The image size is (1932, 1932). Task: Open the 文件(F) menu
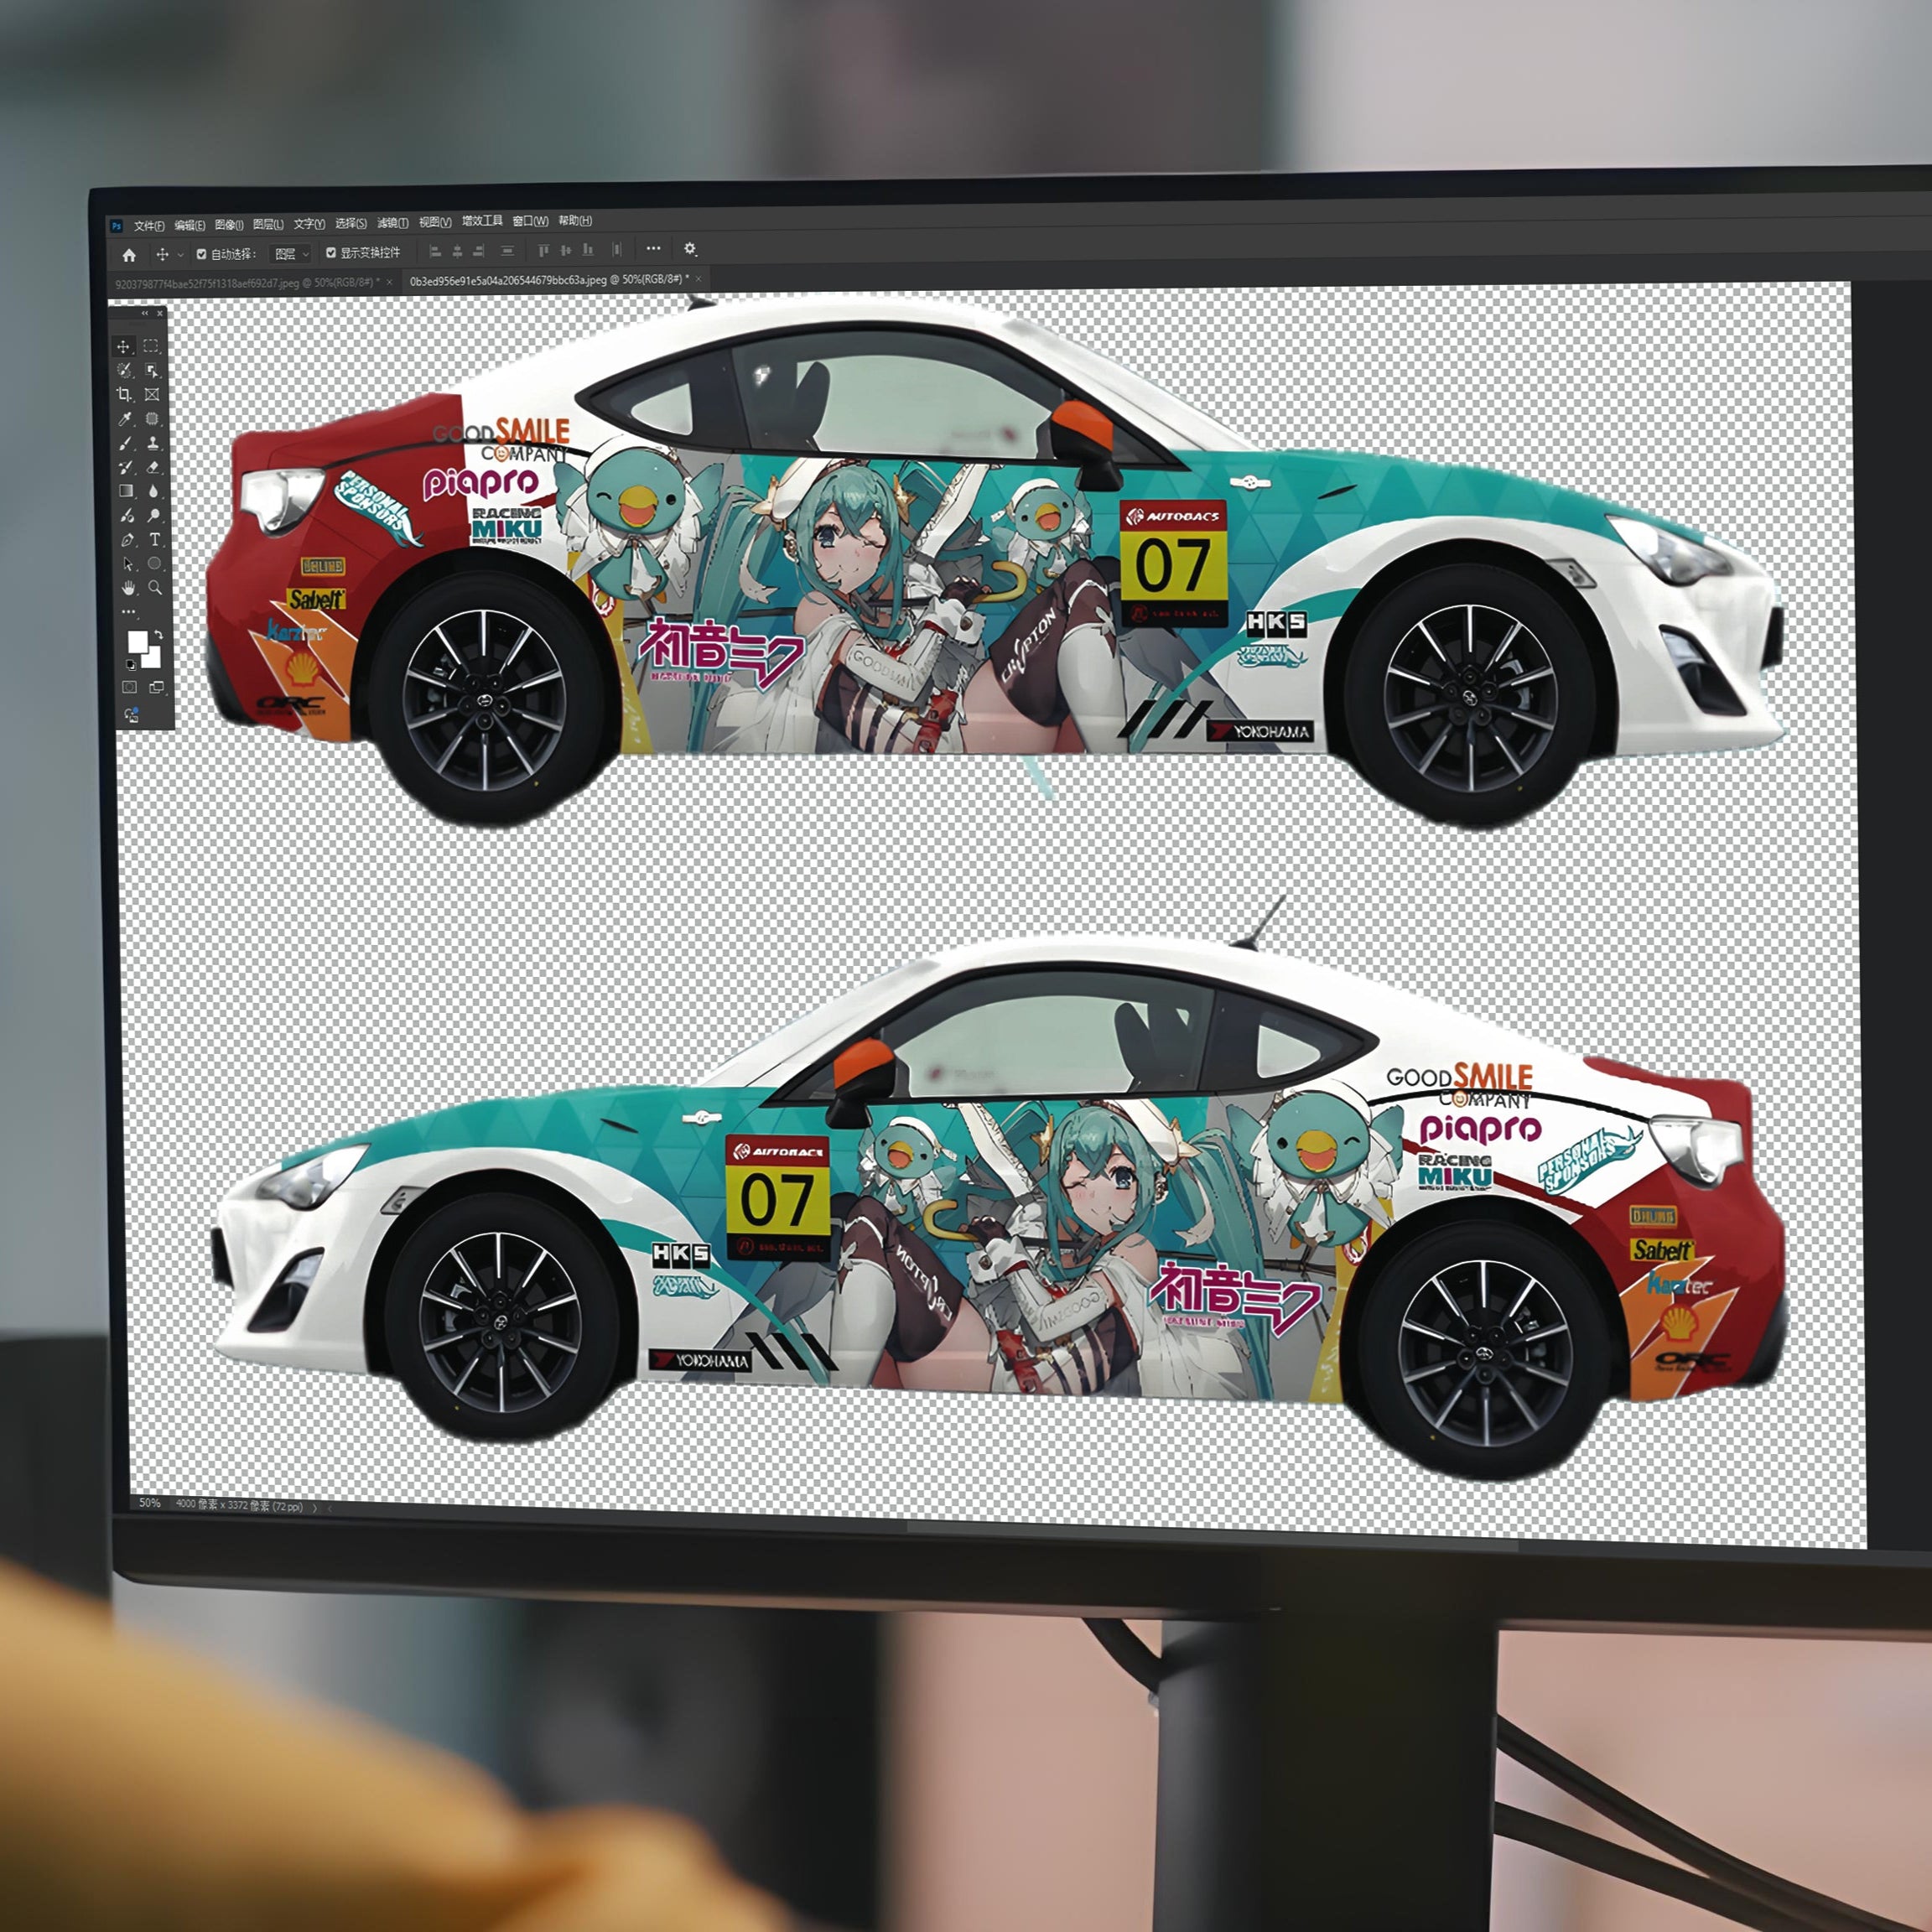pos(149,226)
